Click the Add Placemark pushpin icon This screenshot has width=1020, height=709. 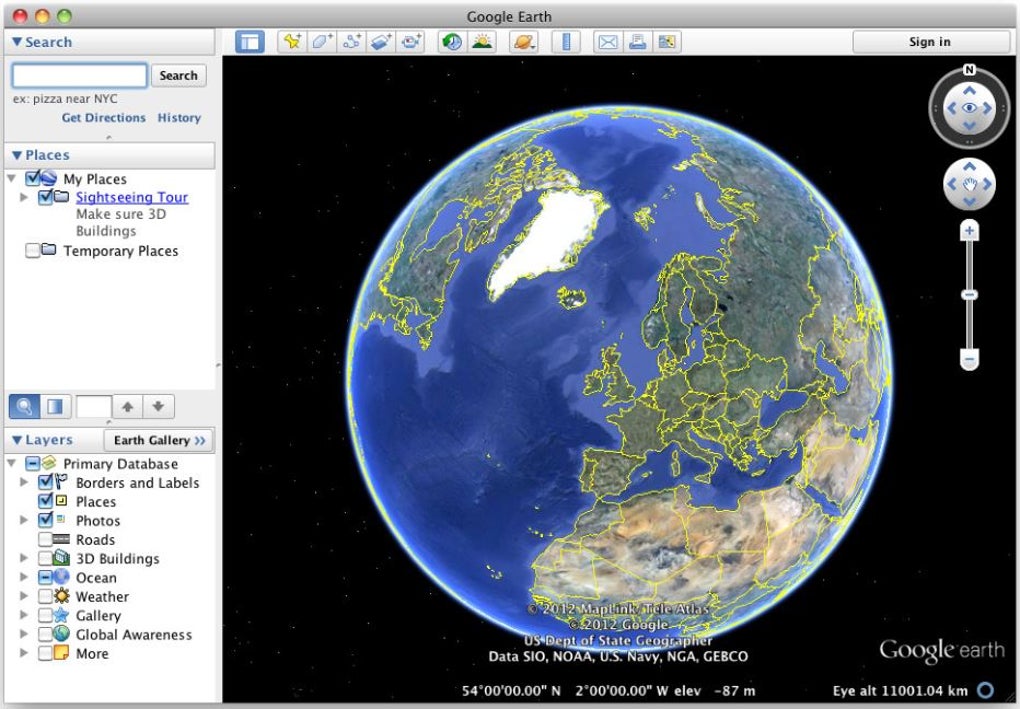coord(291,42)
